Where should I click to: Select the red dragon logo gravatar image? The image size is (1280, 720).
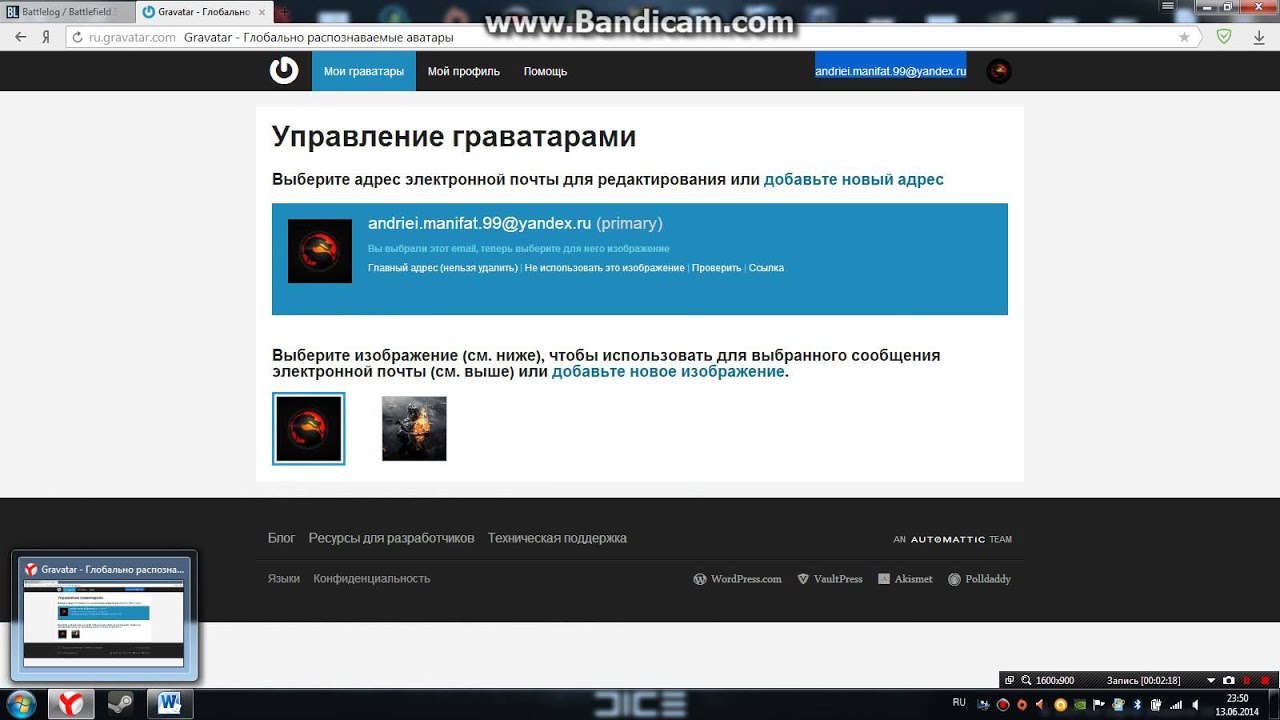(x=309, y=429)
